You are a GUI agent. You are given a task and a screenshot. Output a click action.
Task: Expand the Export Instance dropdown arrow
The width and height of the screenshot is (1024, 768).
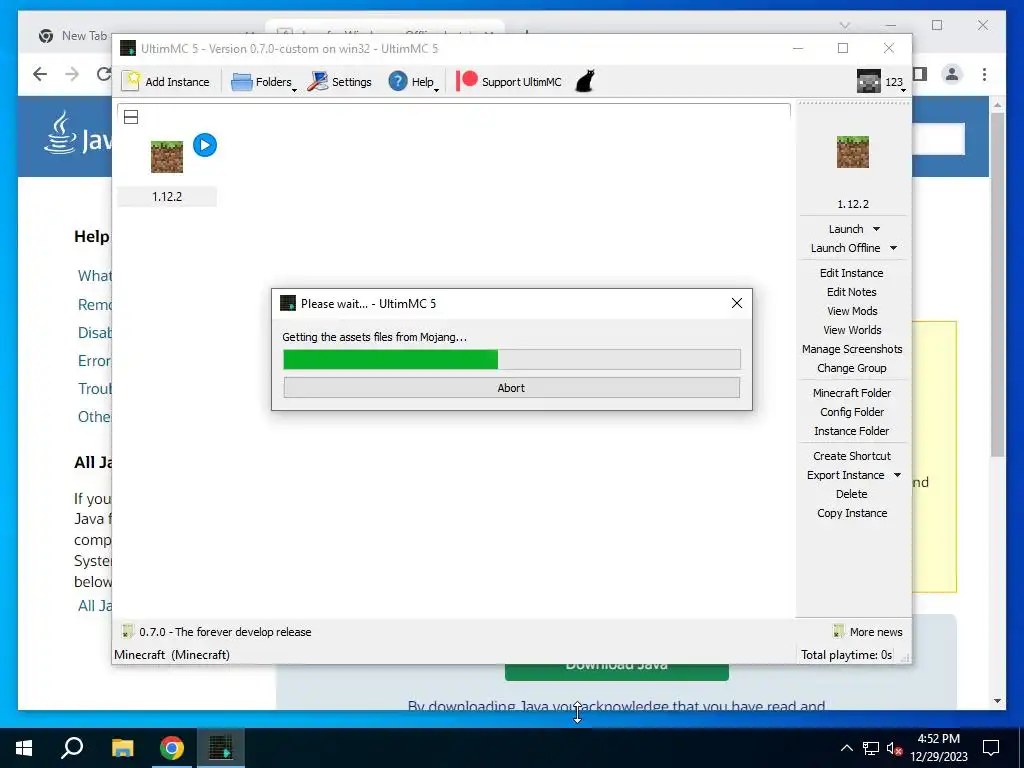[x=897, y=475]
